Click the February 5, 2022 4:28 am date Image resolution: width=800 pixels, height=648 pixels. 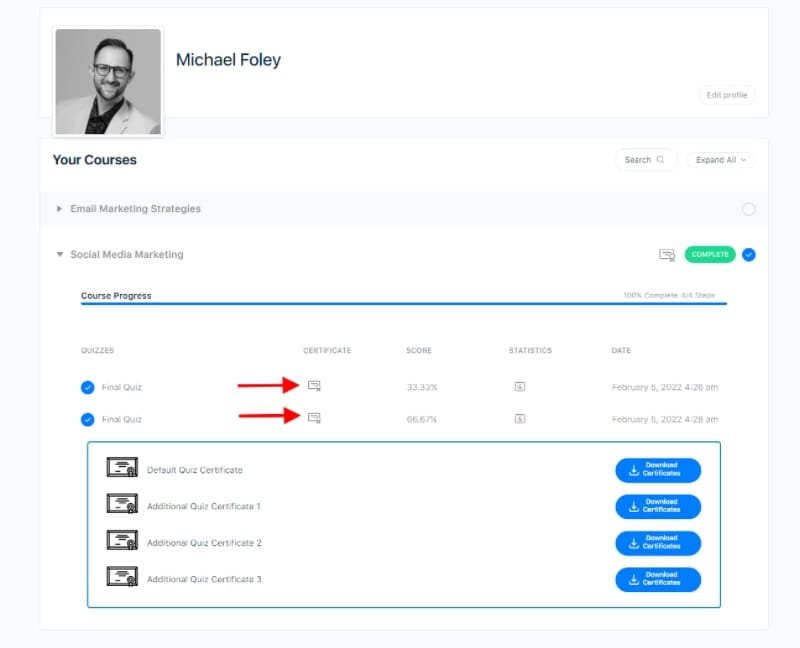[x=665, y=419]
